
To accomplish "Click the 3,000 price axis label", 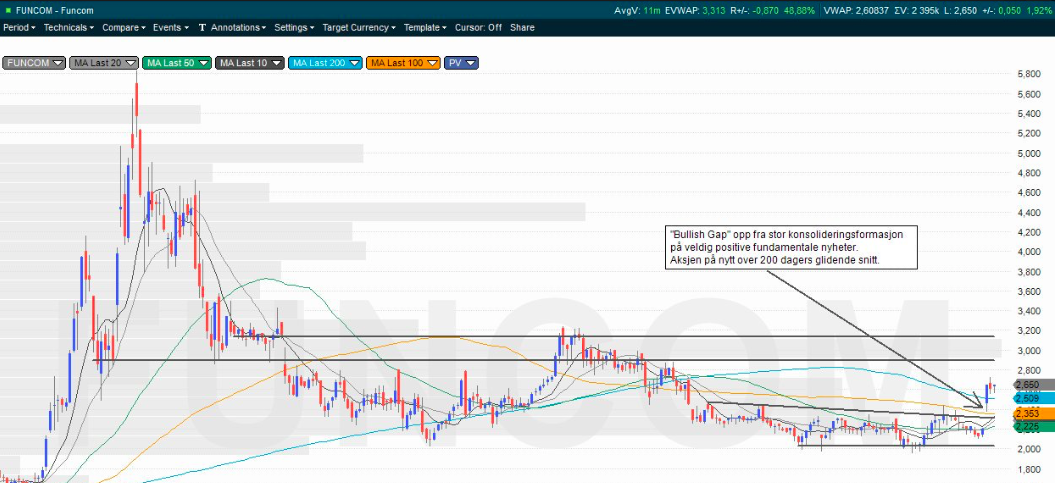I will (1027, 350).
